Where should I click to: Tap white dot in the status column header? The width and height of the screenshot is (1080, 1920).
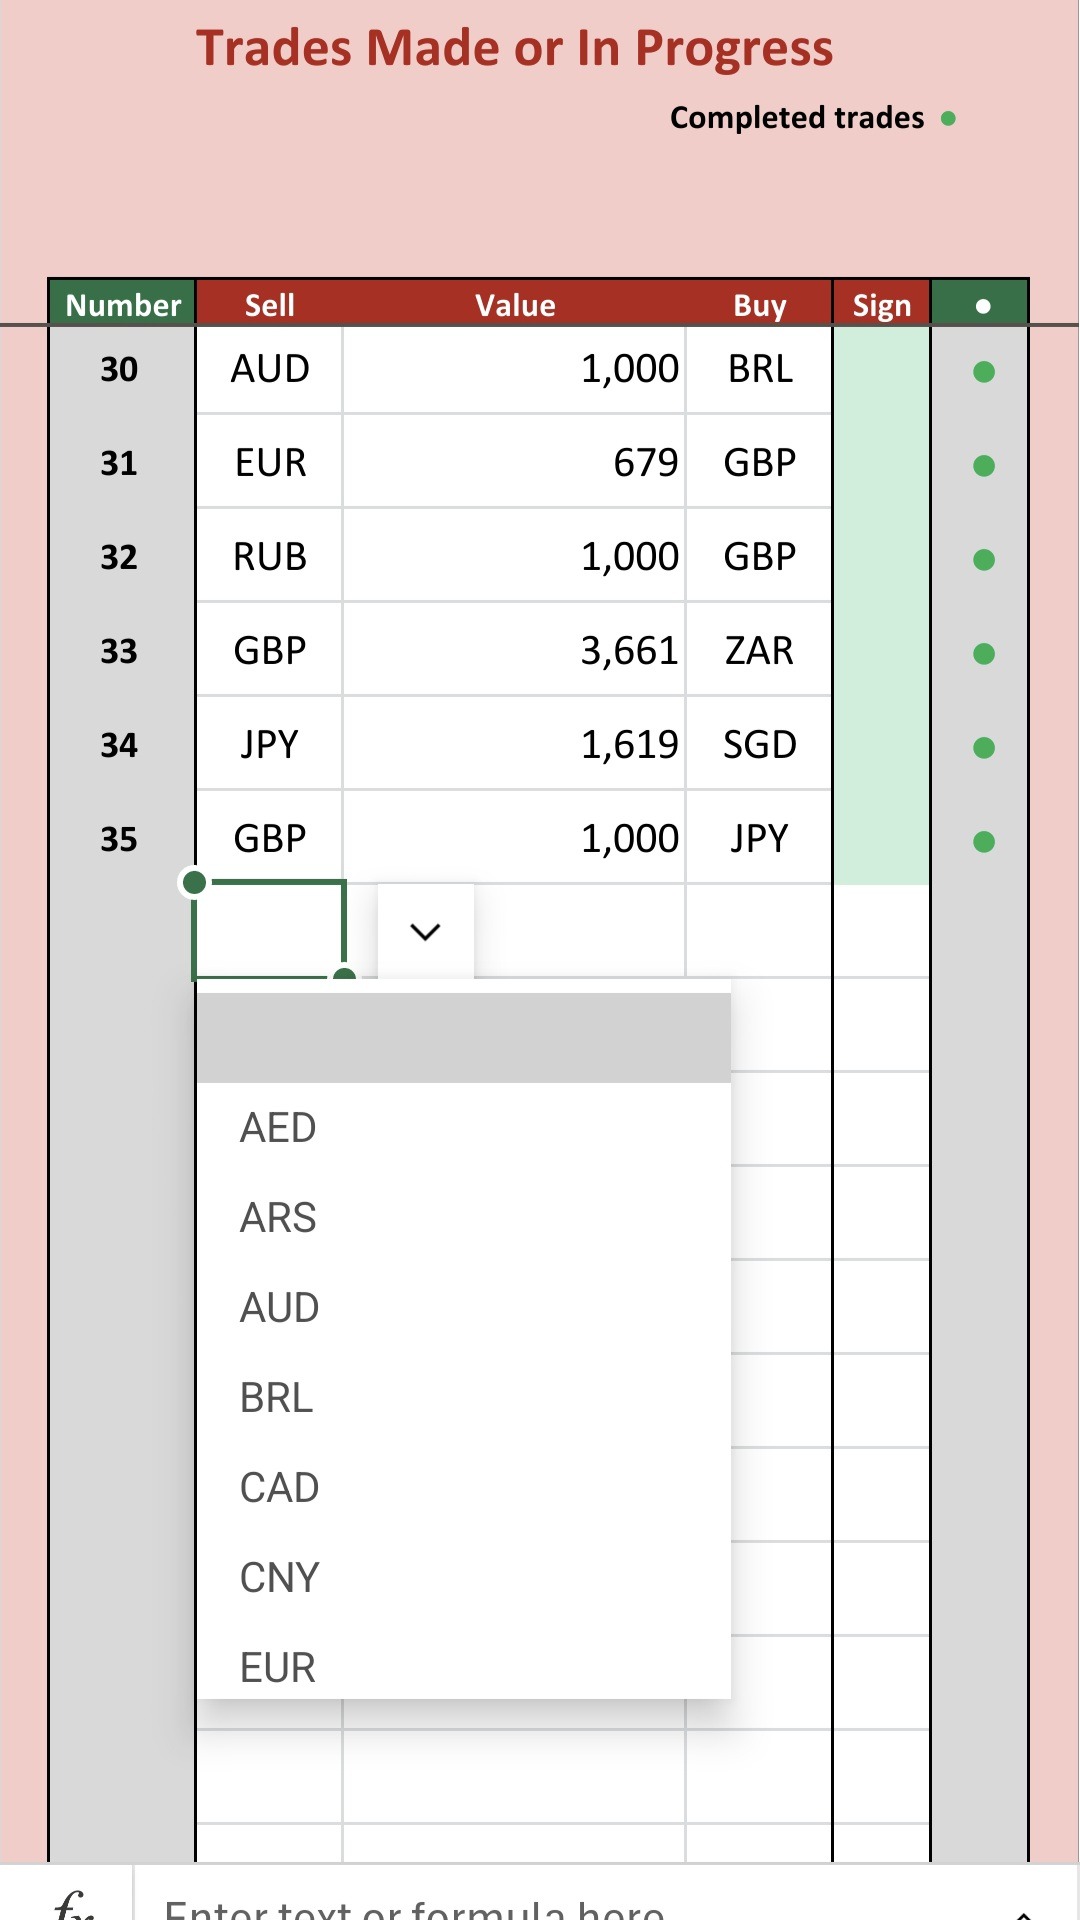983,306
